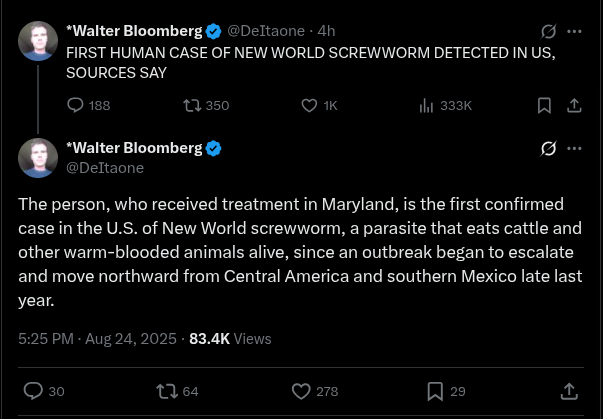This screenshot has width=603, height=419.
Task: Open Walter Bloomberg's avatar on first tweet
Action: [x=38, y=40]
